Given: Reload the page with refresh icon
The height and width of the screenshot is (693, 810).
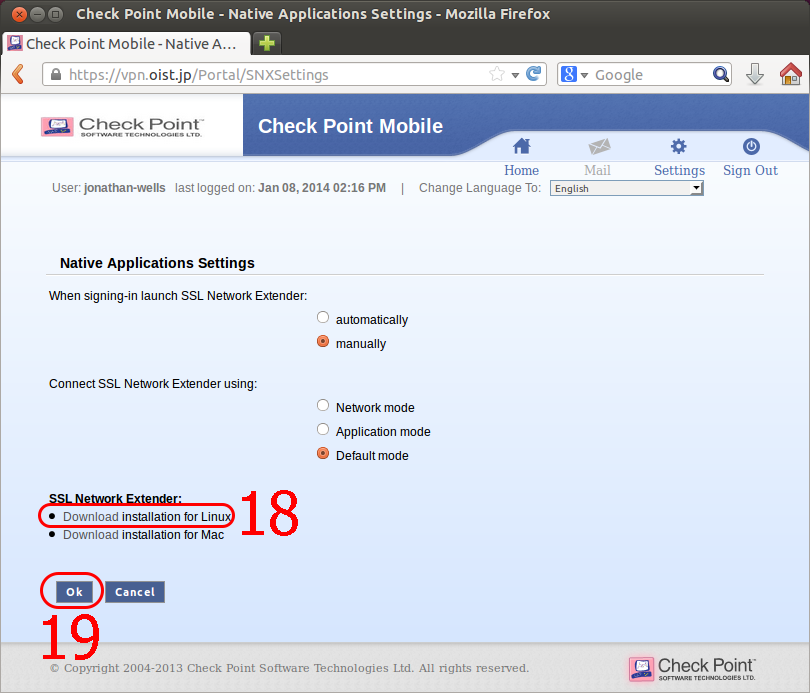Looking at the screenshot, I should [534, 74].
